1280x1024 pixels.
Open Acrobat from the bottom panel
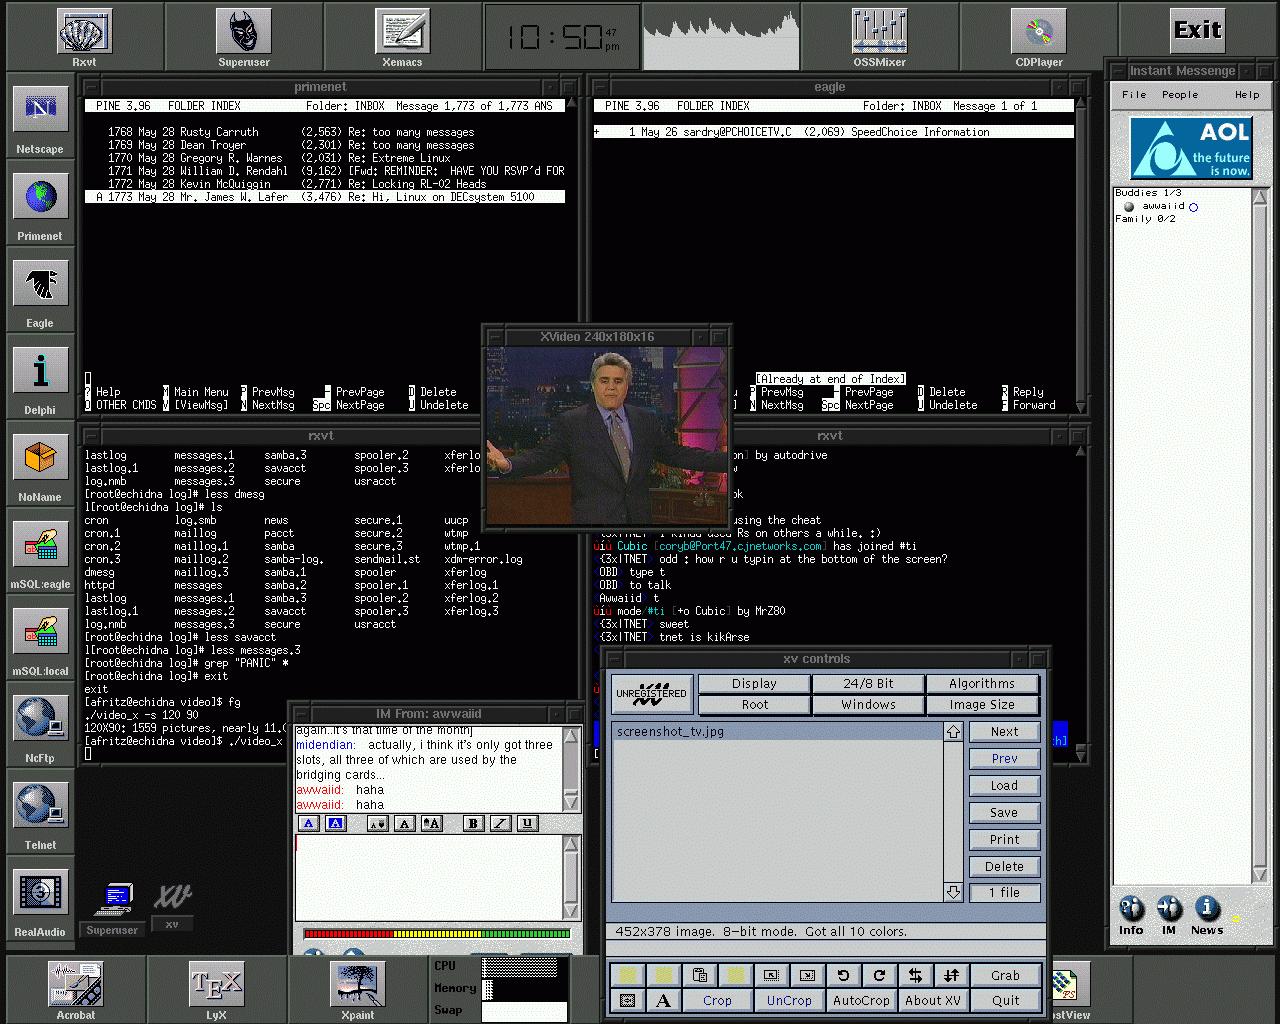coord(76,984)
